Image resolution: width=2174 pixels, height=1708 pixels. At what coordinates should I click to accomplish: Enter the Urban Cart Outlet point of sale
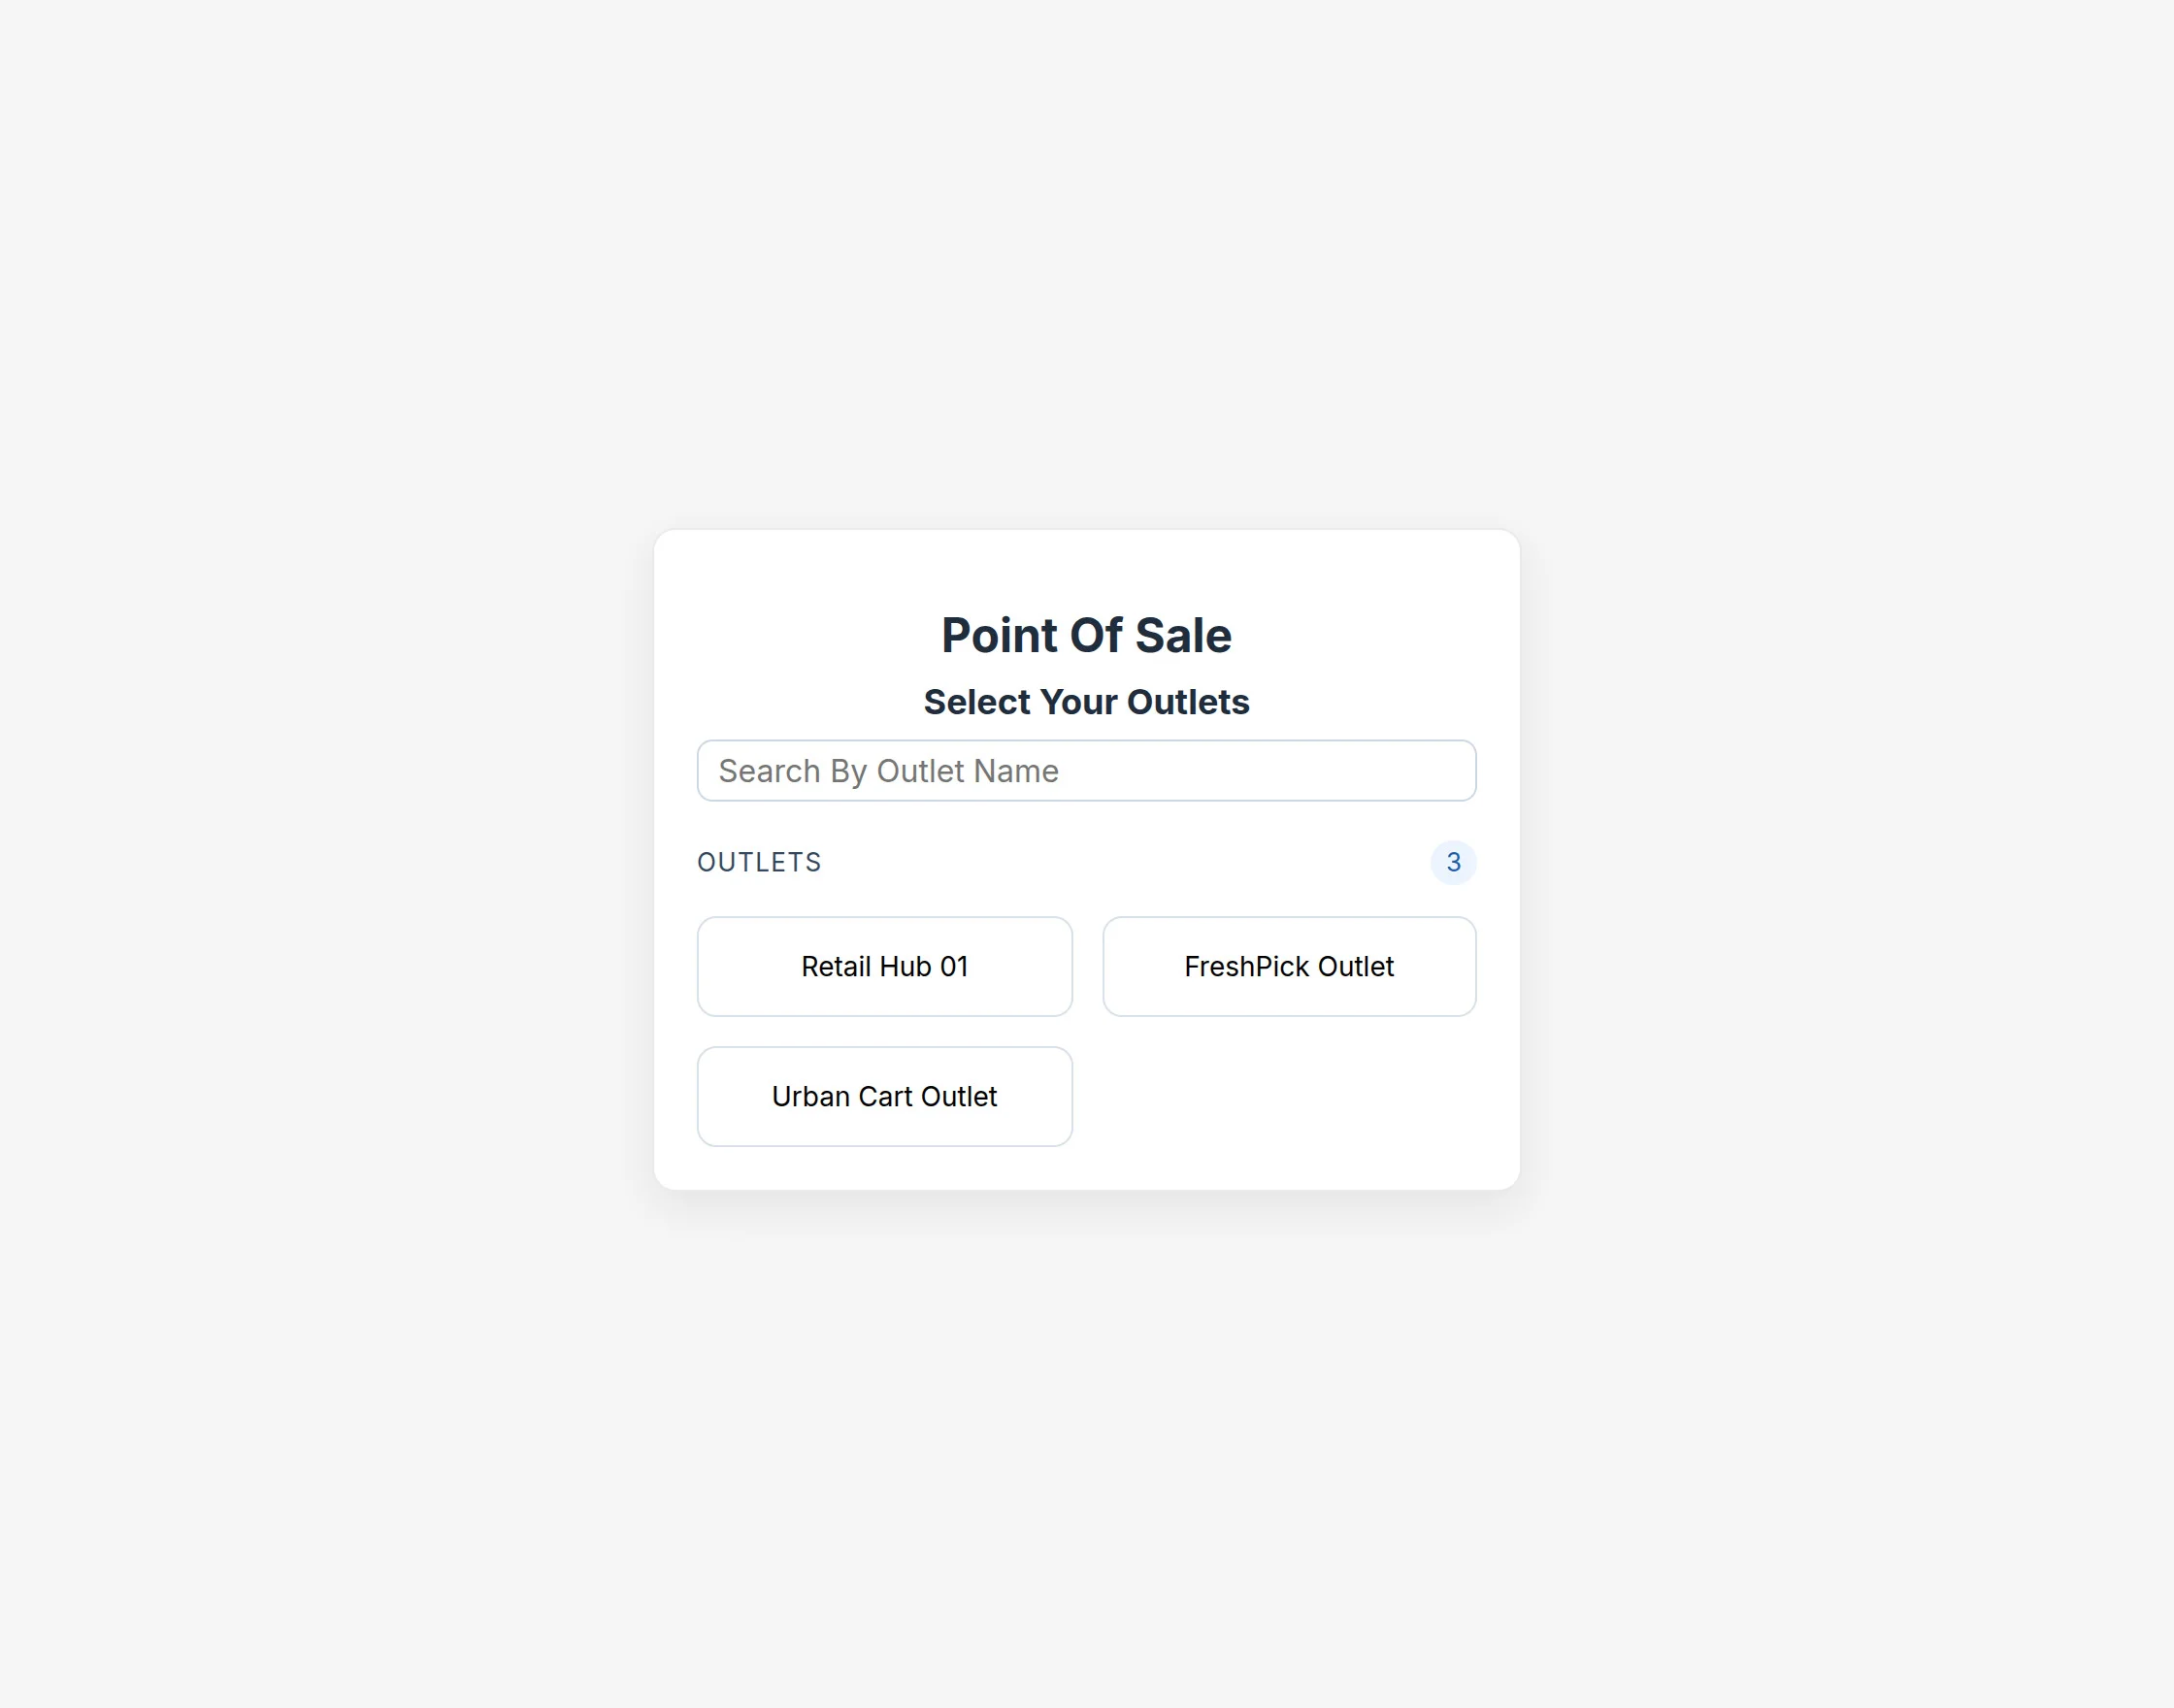click(884, 1096)
